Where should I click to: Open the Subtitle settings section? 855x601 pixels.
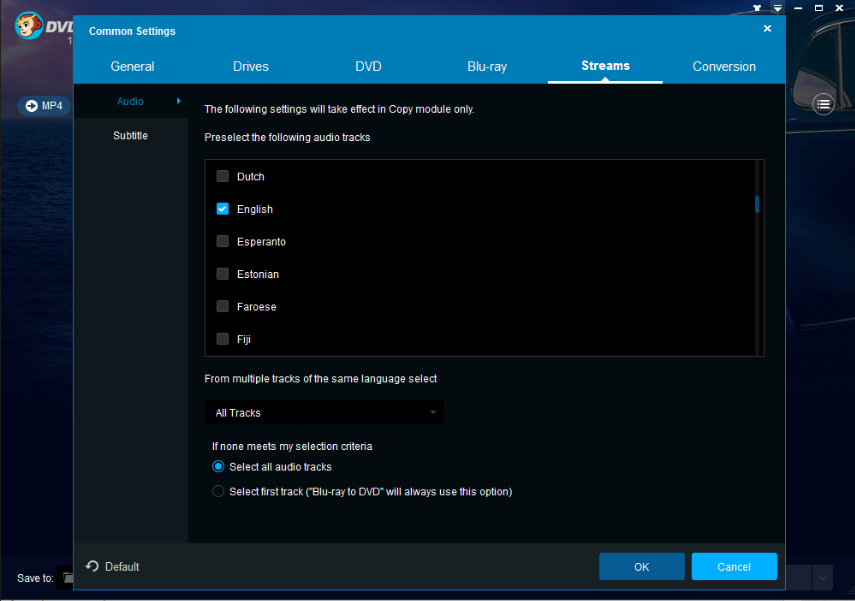point(130,135)
